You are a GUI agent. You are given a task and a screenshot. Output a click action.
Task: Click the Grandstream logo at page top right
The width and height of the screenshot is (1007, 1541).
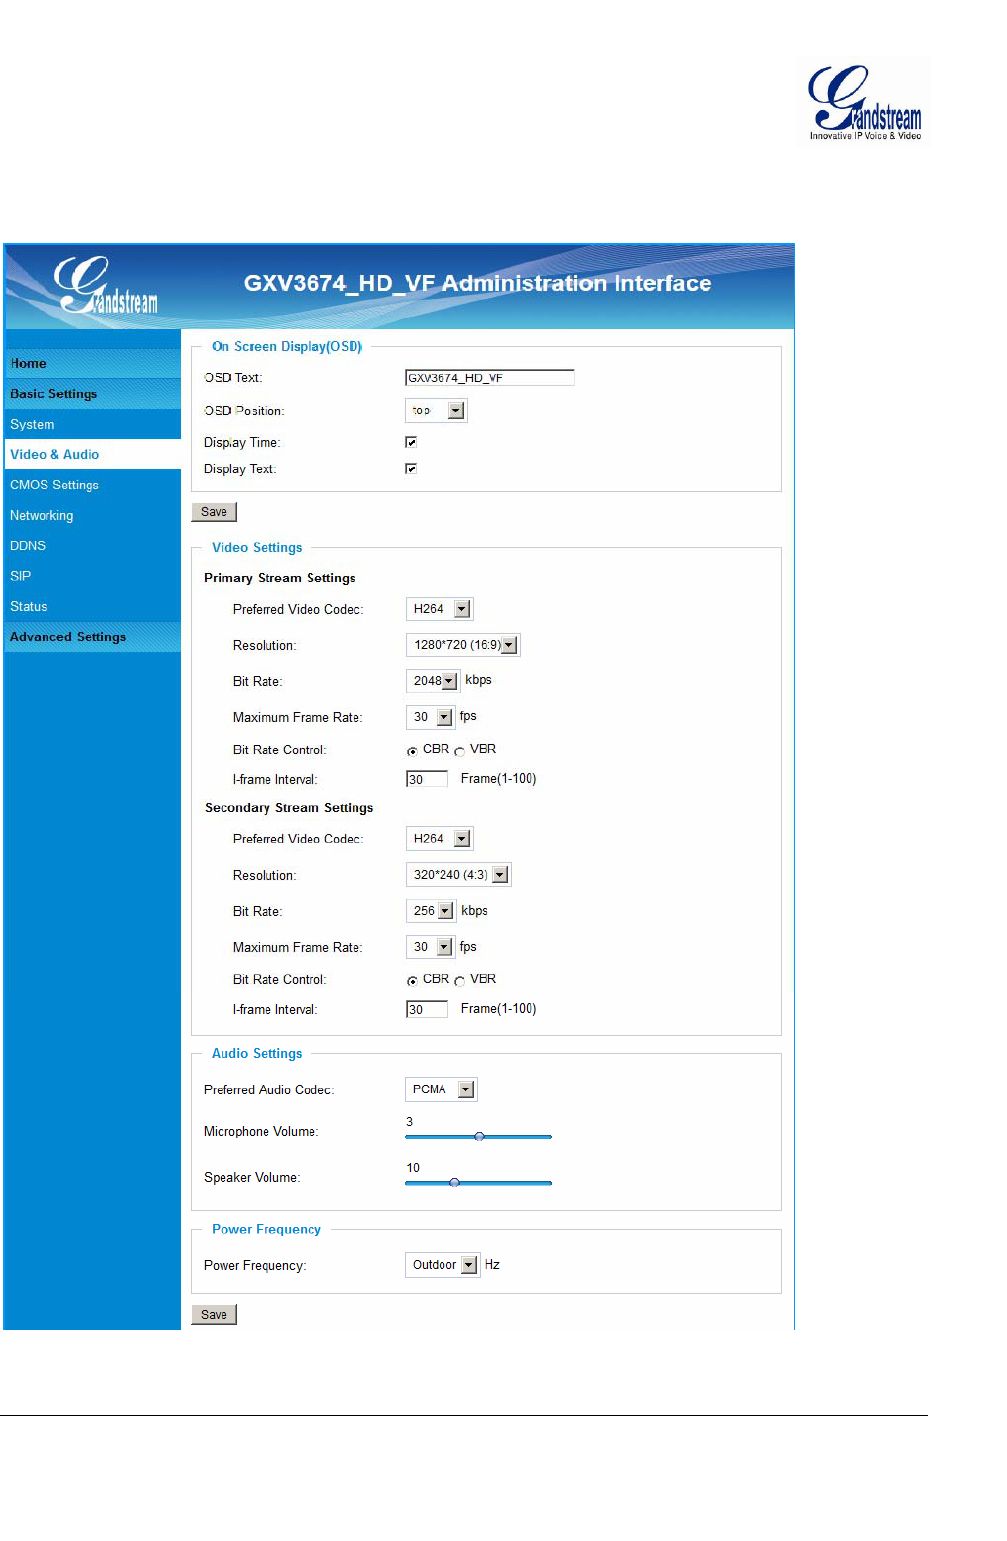tap(865, 102)
